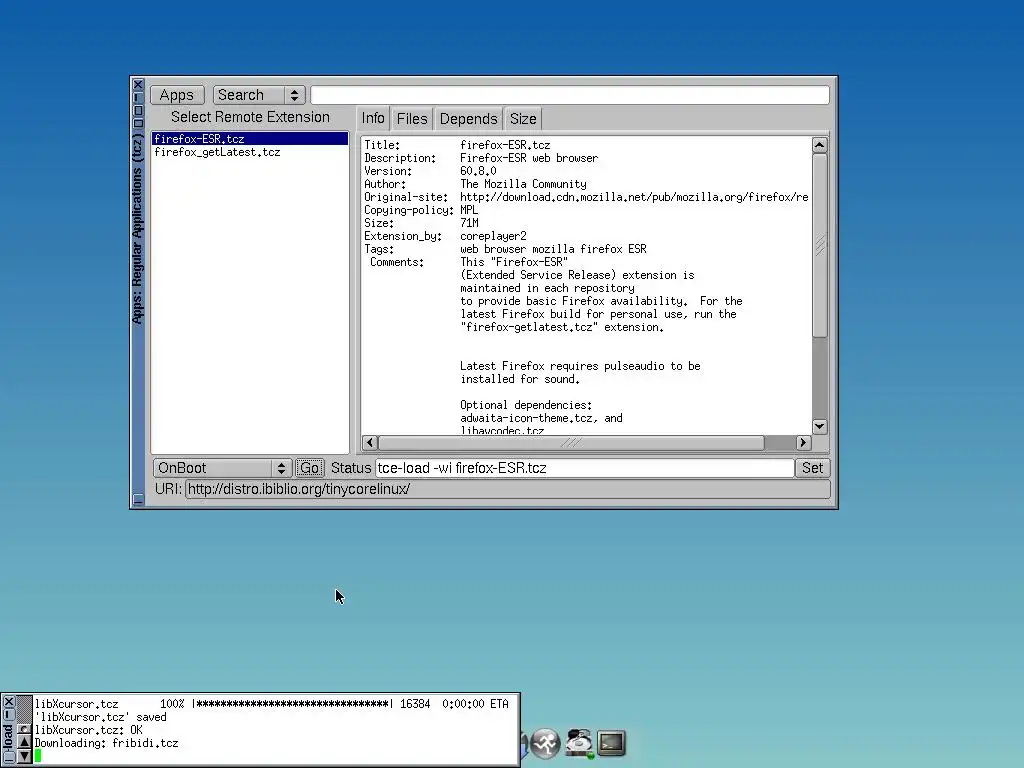
Task: Click the size value 71M
Action: [469, 223]
